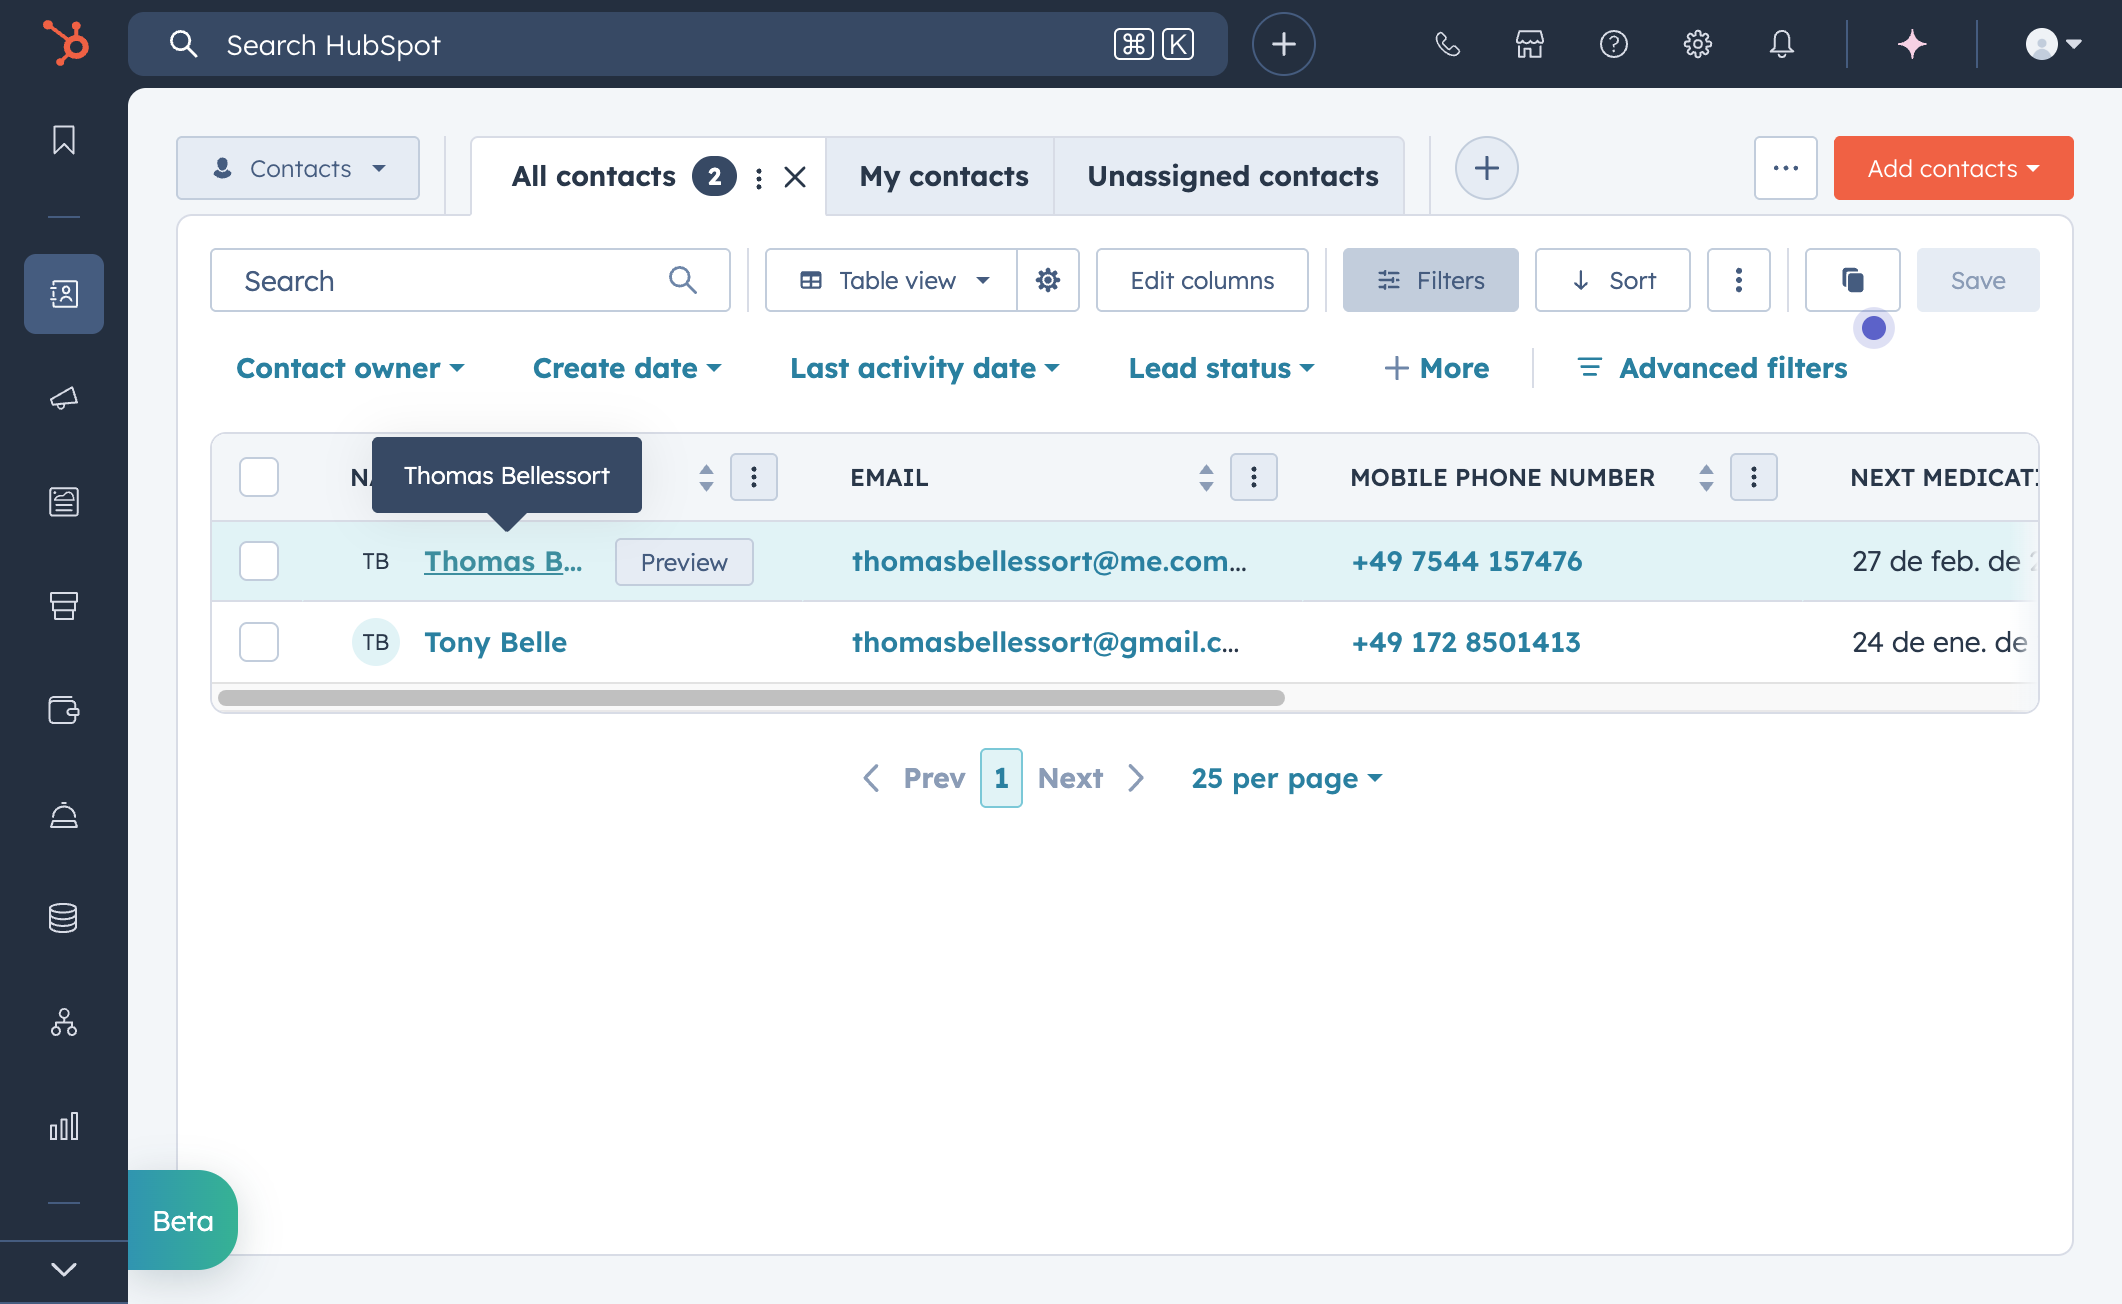Image resolution: width=2122 pixels, height=1304 pixels.
Task: Expand the Contacts object dropdown
Action: [x=298, y=168]
